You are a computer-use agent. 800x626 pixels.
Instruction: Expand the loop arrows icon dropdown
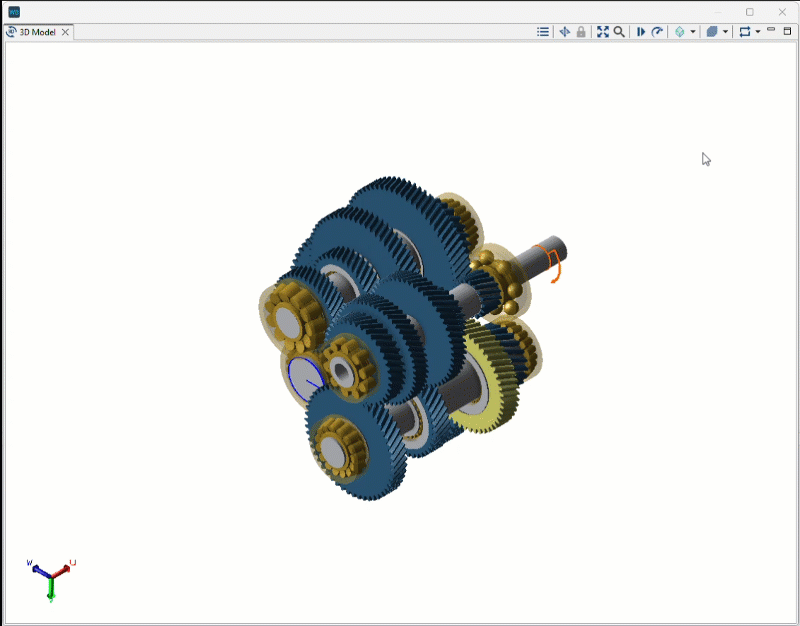(x=758, y=32)
